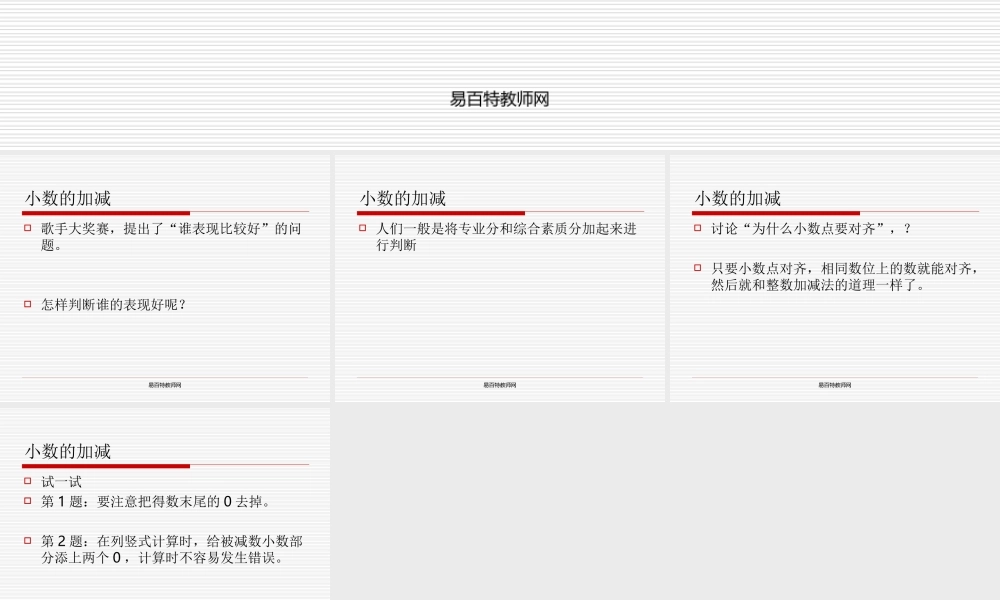1000x600 pixels.
Task: Click the text 第 1 题：要注意把得数末尾的 0 去掉
Action: [156, 502]
